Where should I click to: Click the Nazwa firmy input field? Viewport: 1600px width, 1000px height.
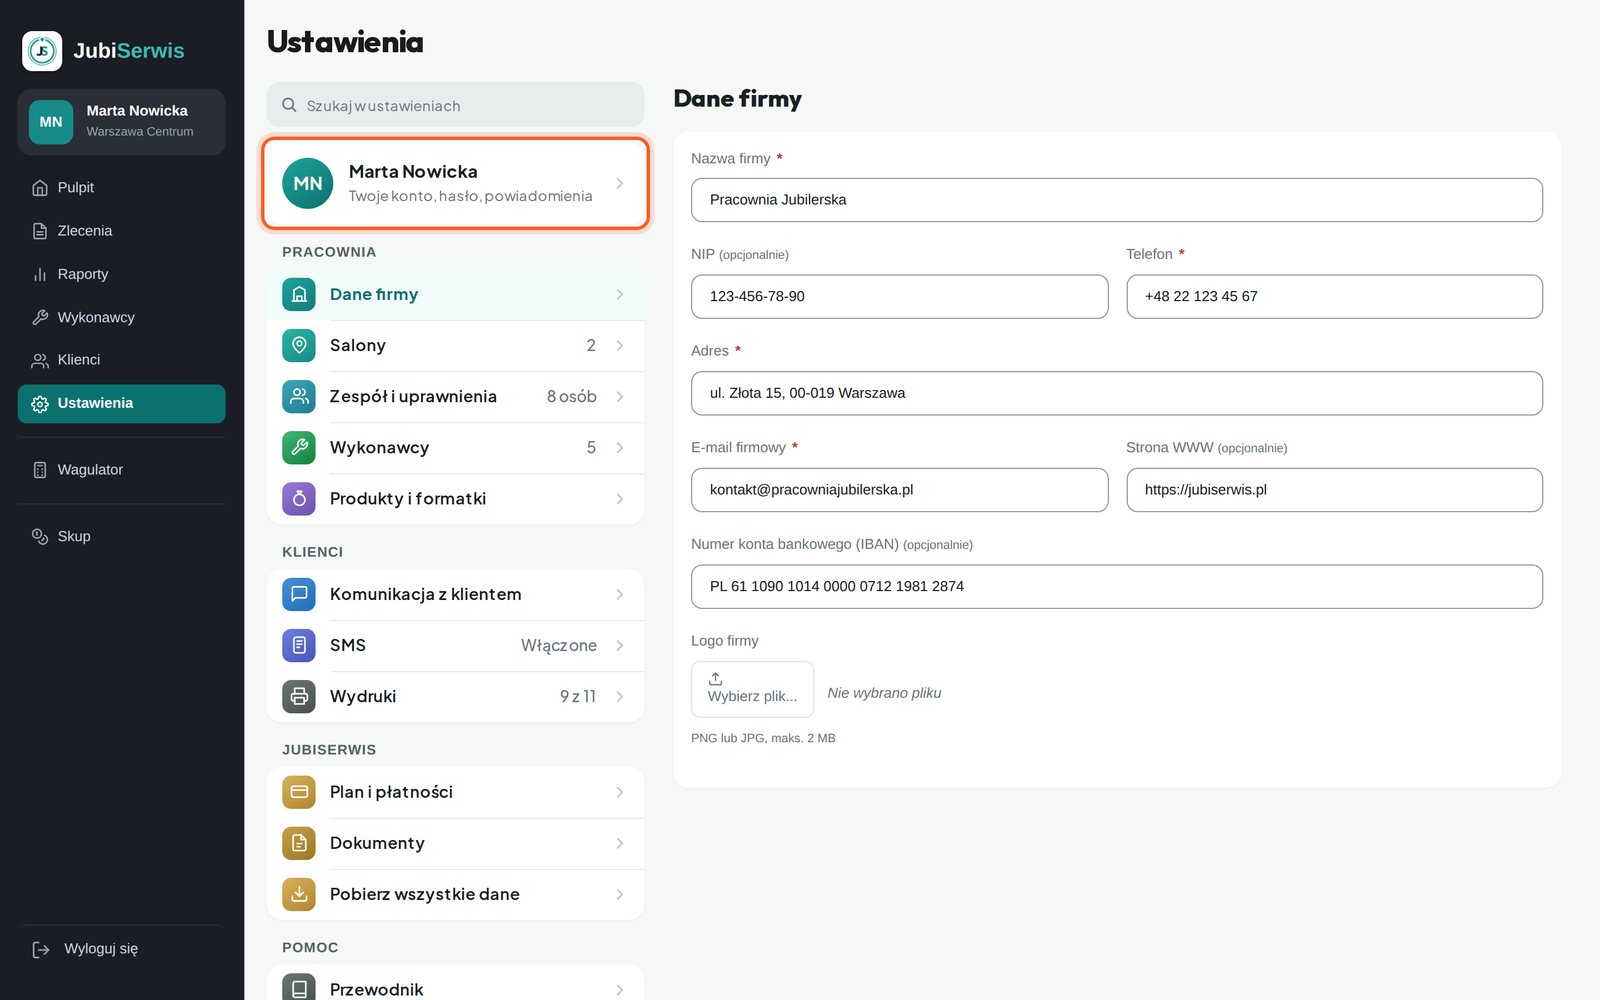tap(1116, 200)
